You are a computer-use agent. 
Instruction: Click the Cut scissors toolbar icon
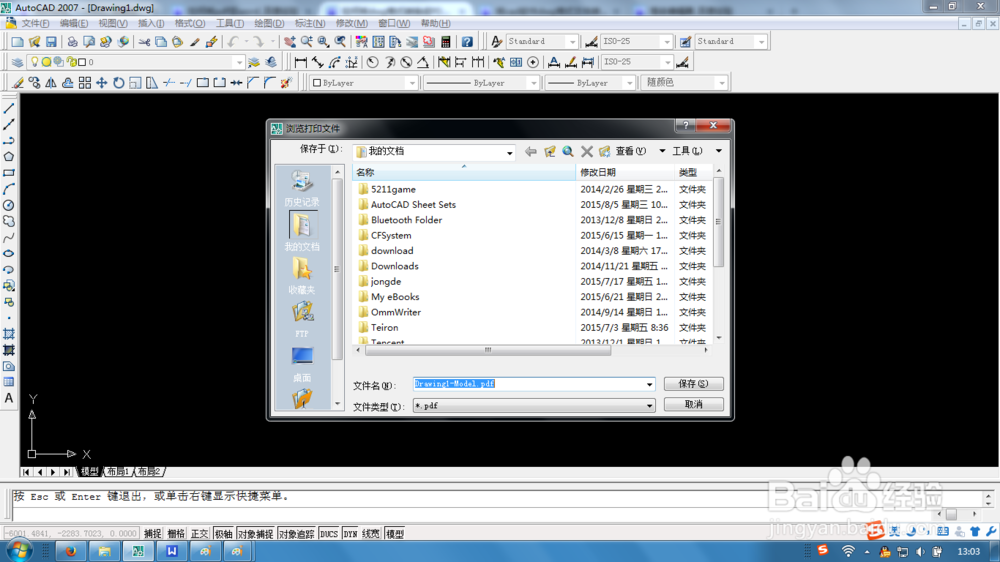(145, 41)
